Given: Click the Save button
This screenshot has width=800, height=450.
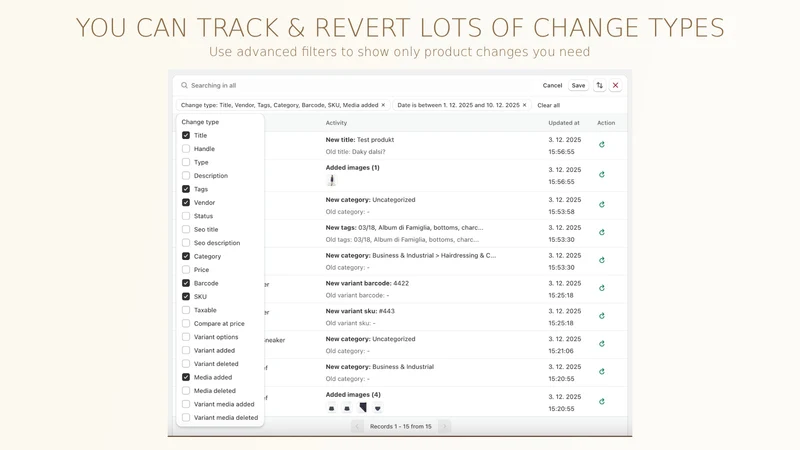Looking at the screenshot, I should (x=579, y=86).
